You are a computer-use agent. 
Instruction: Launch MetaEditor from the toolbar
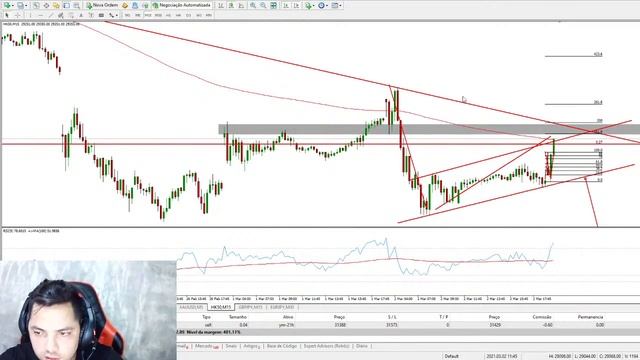[x=125, y=5]
